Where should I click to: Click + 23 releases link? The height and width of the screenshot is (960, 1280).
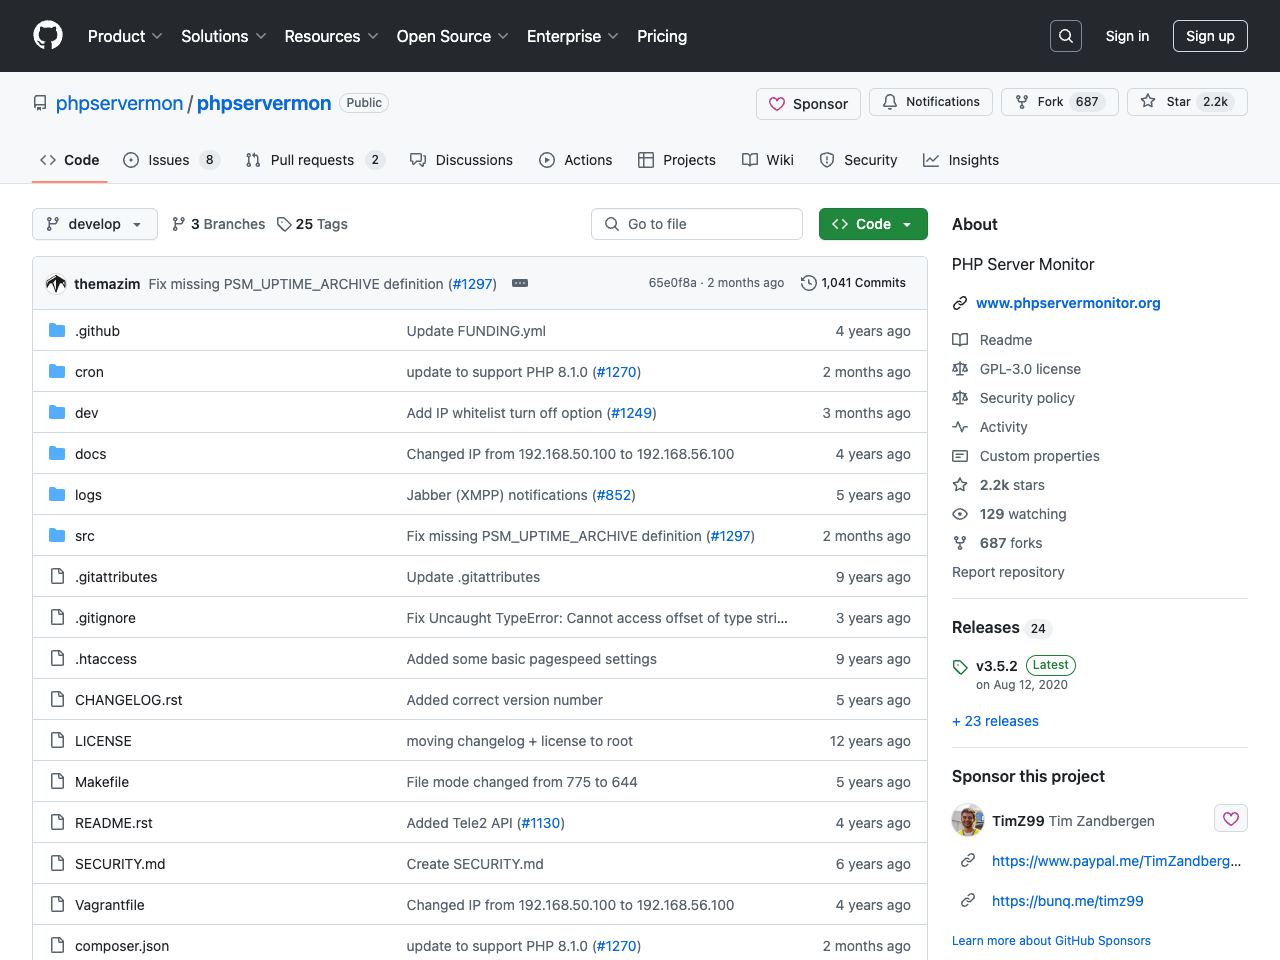click(995, 721)
